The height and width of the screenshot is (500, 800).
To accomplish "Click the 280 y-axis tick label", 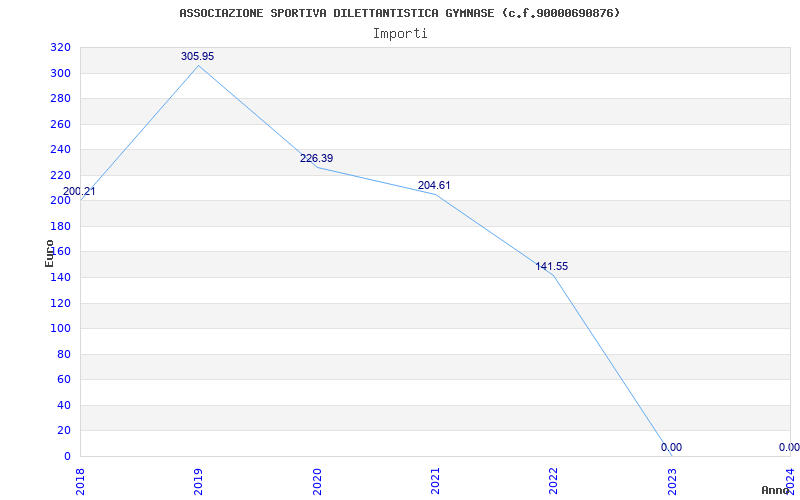I will point(60,99).
